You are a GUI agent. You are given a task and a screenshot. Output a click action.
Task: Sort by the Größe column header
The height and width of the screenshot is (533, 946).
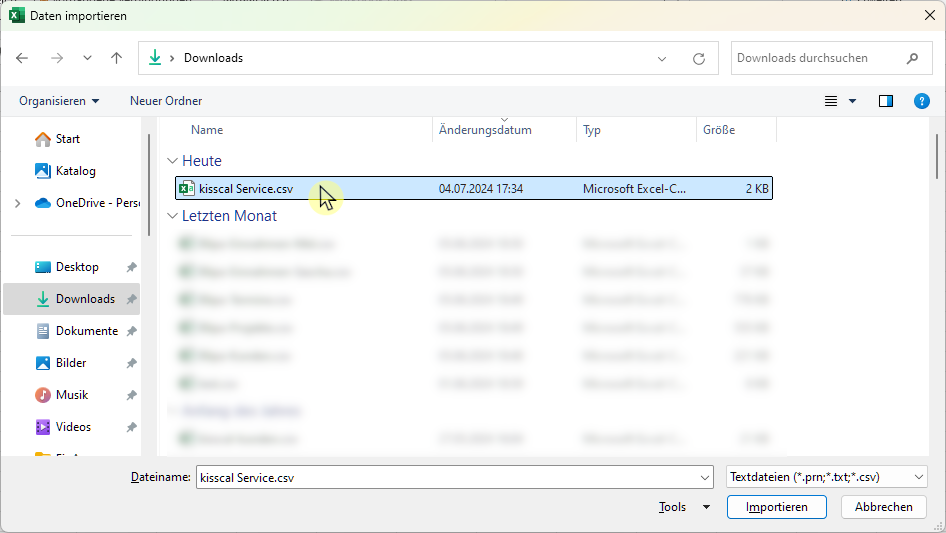719,130
